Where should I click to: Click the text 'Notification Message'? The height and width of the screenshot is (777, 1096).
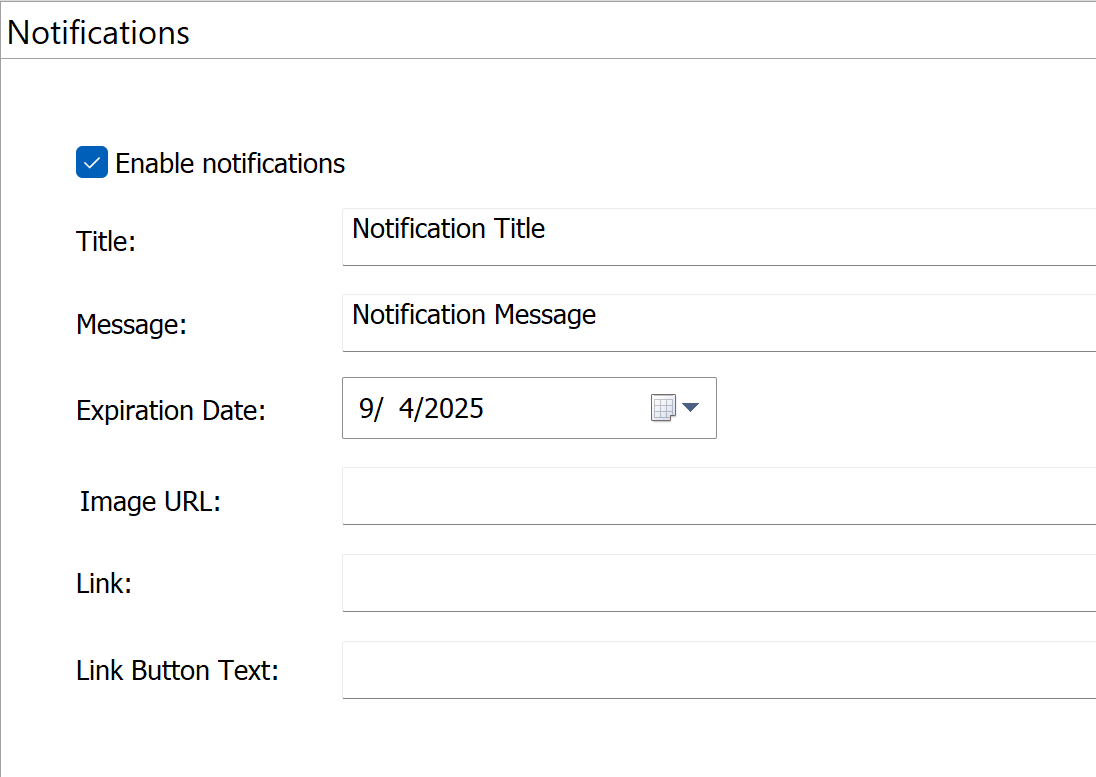click(473, 315)
